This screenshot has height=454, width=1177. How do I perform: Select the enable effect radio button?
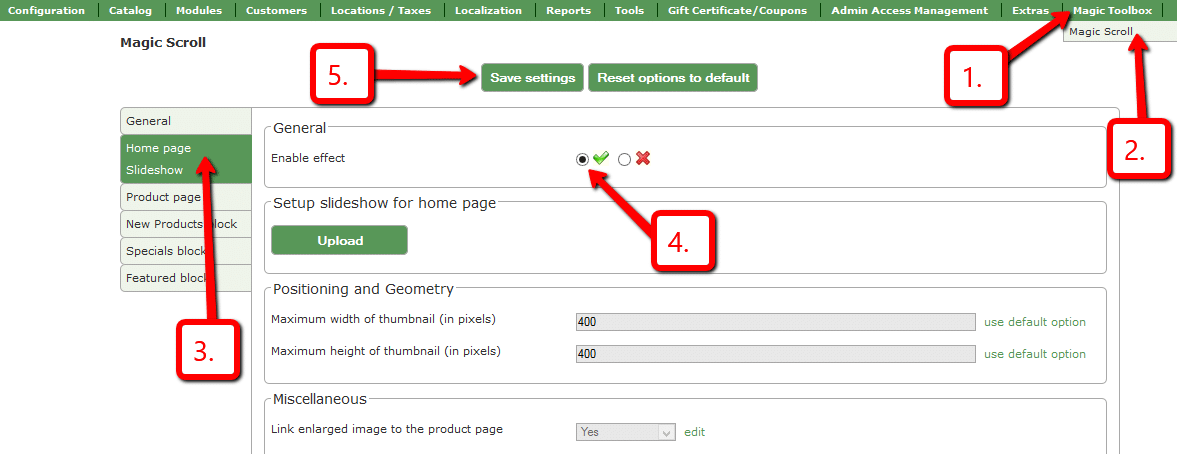[x=582, y=159]
